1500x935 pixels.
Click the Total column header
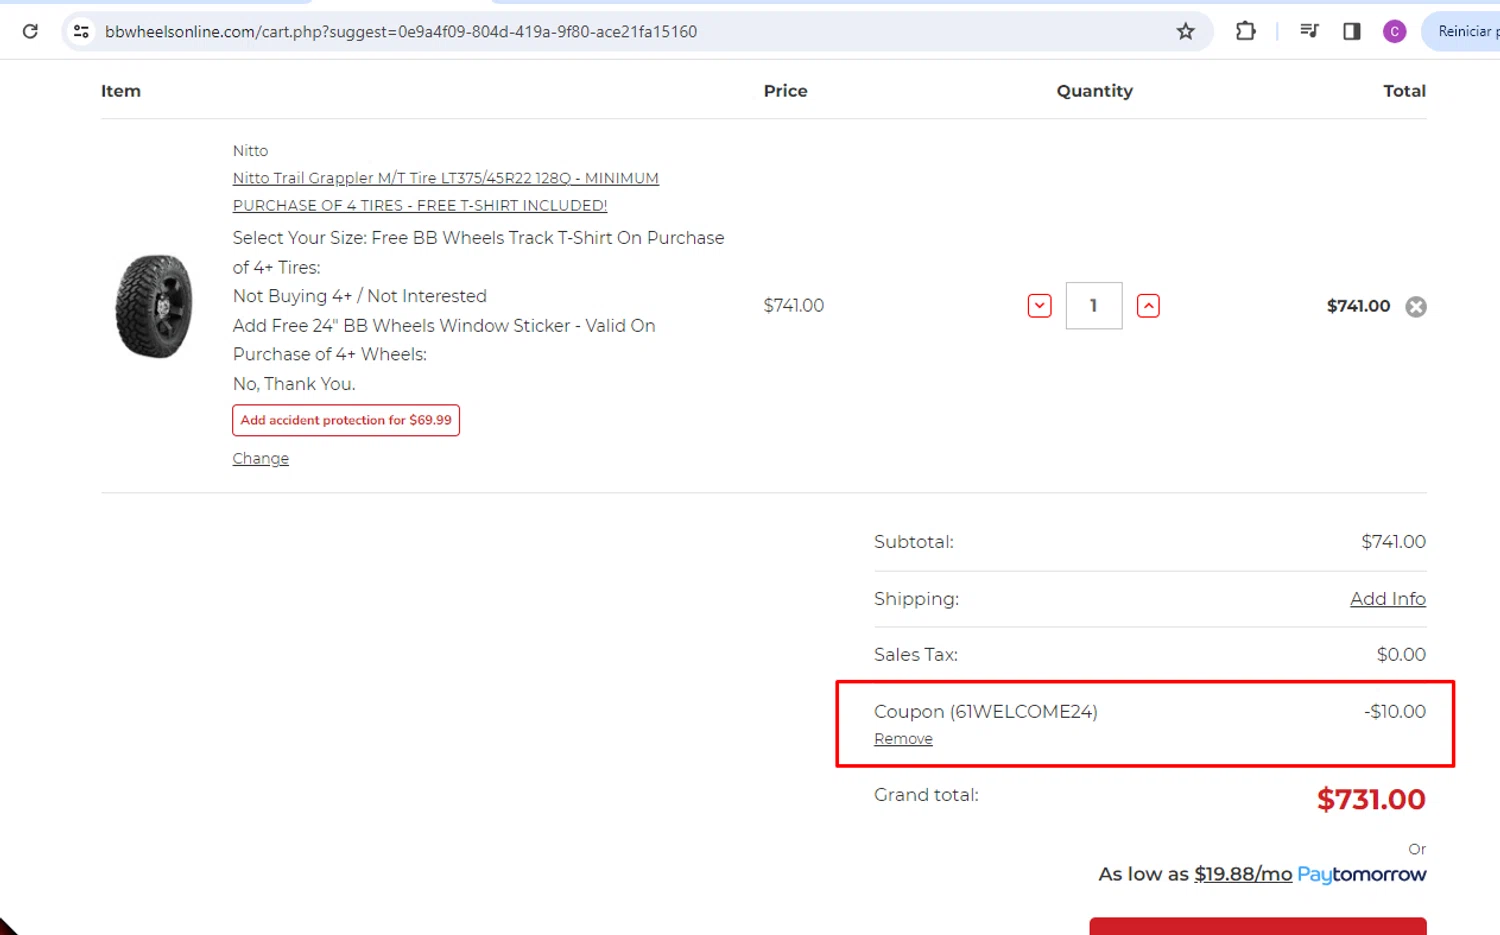click(x=1404, y=91)
